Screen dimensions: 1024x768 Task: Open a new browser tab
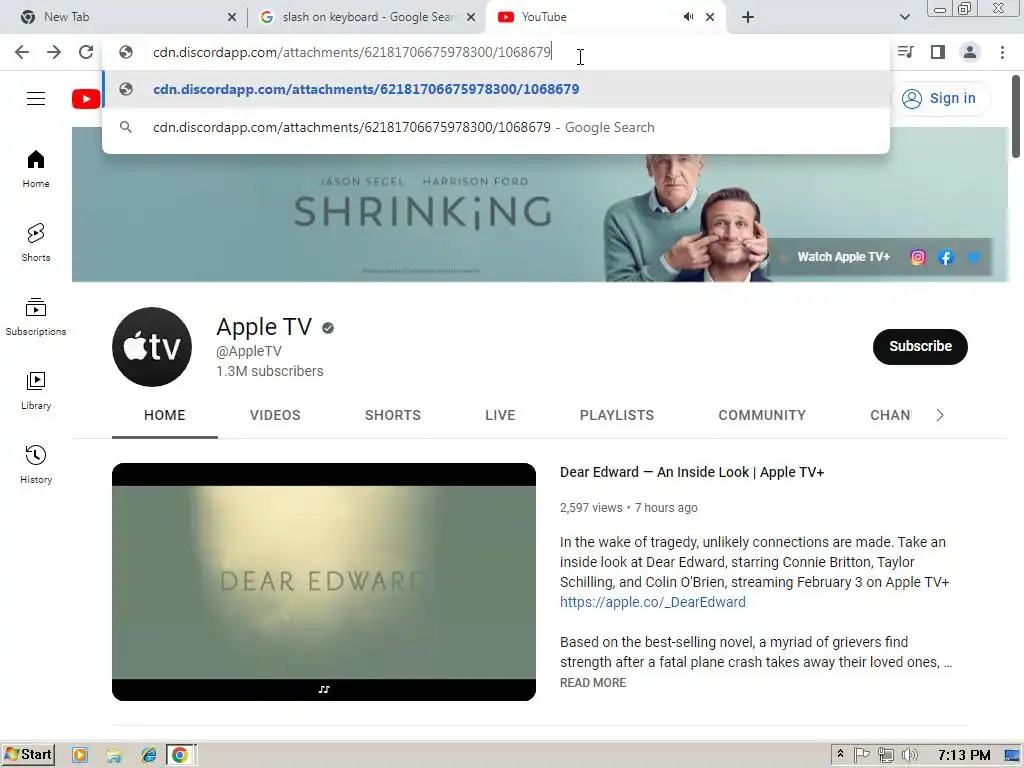point(748,17)
